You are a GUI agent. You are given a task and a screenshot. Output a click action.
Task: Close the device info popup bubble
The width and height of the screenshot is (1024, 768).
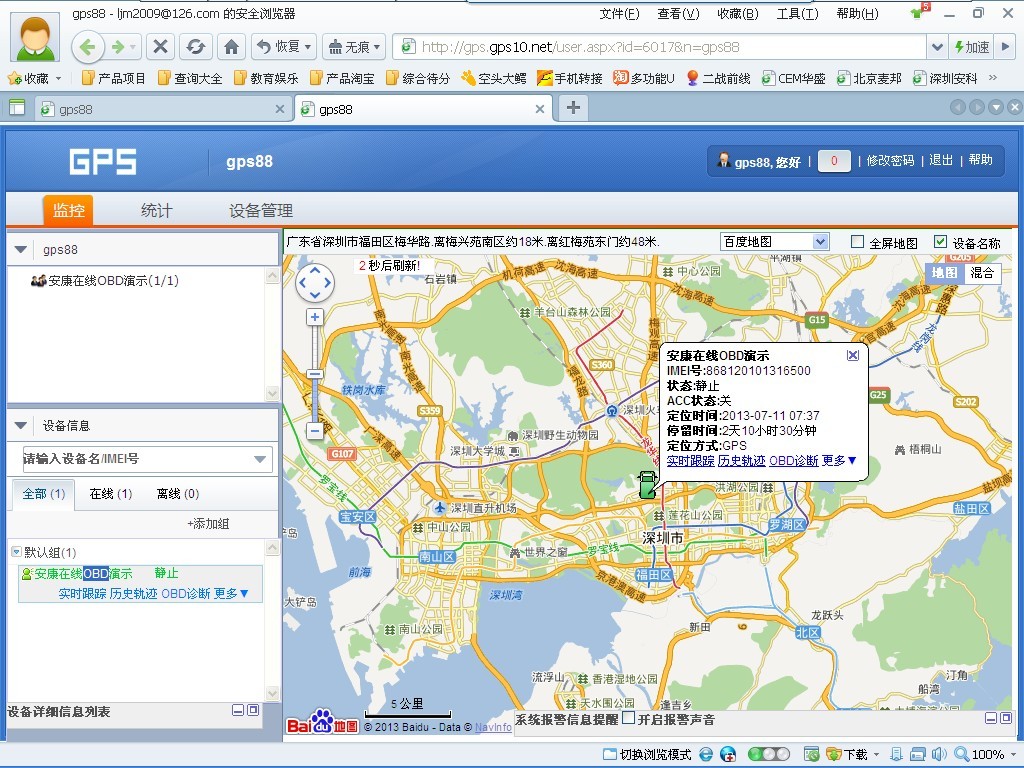853,355
